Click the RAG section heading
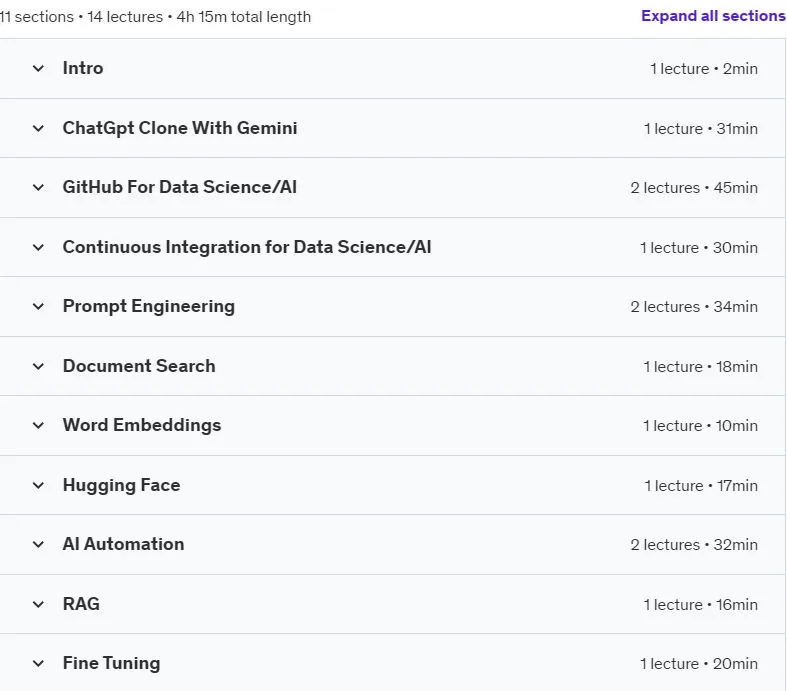Viewport: 787px width, 691px height. click(x=81, y=604)
